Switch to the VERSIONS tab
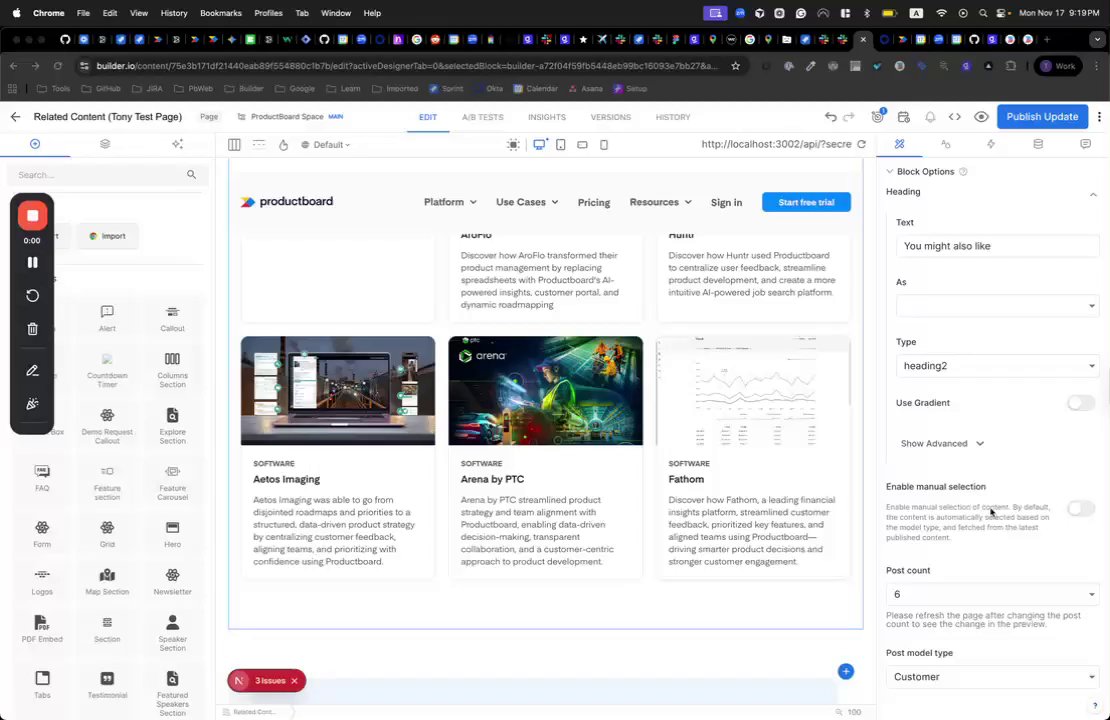Image resolution: width=1110 pixels, height=720 pixels. 610,117
